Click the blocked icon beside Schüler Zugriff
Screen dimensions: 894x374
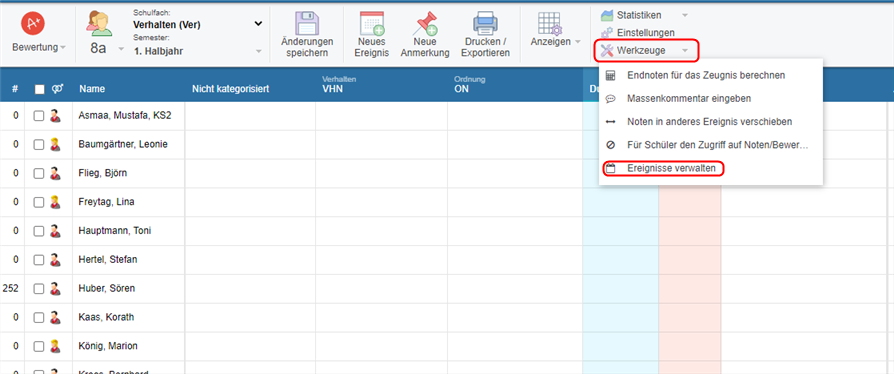click(x=611, y=145)
